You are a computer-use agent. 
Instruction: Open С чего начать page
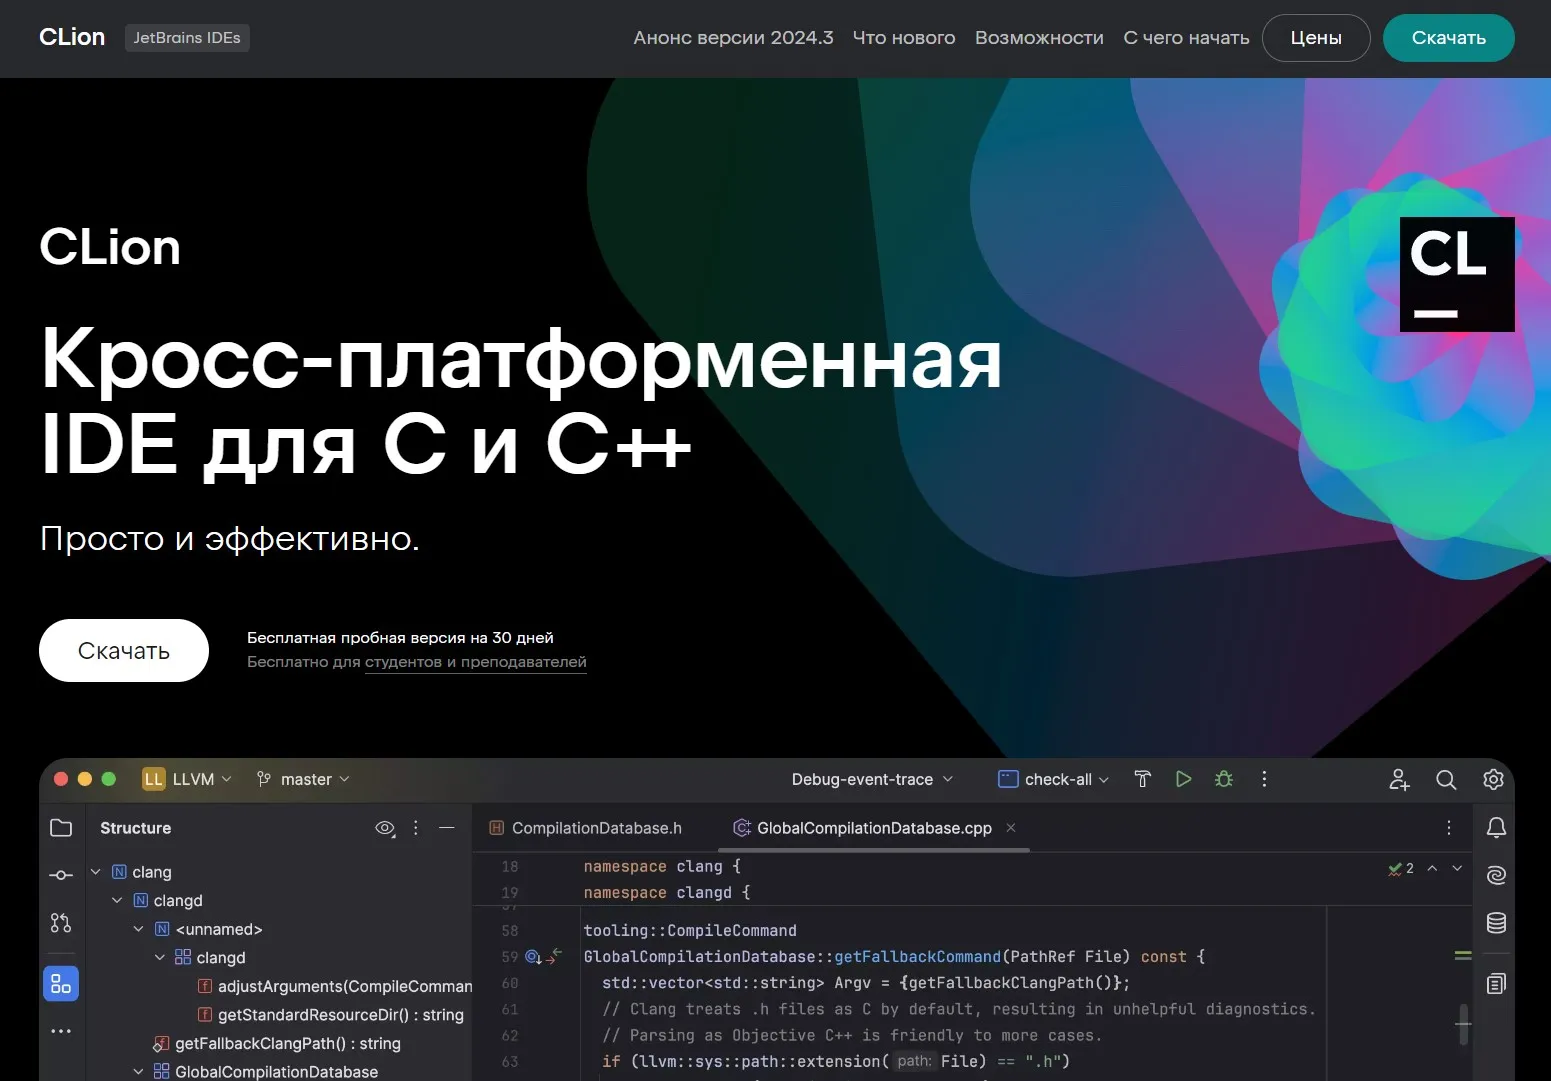tap(1186, 38)
